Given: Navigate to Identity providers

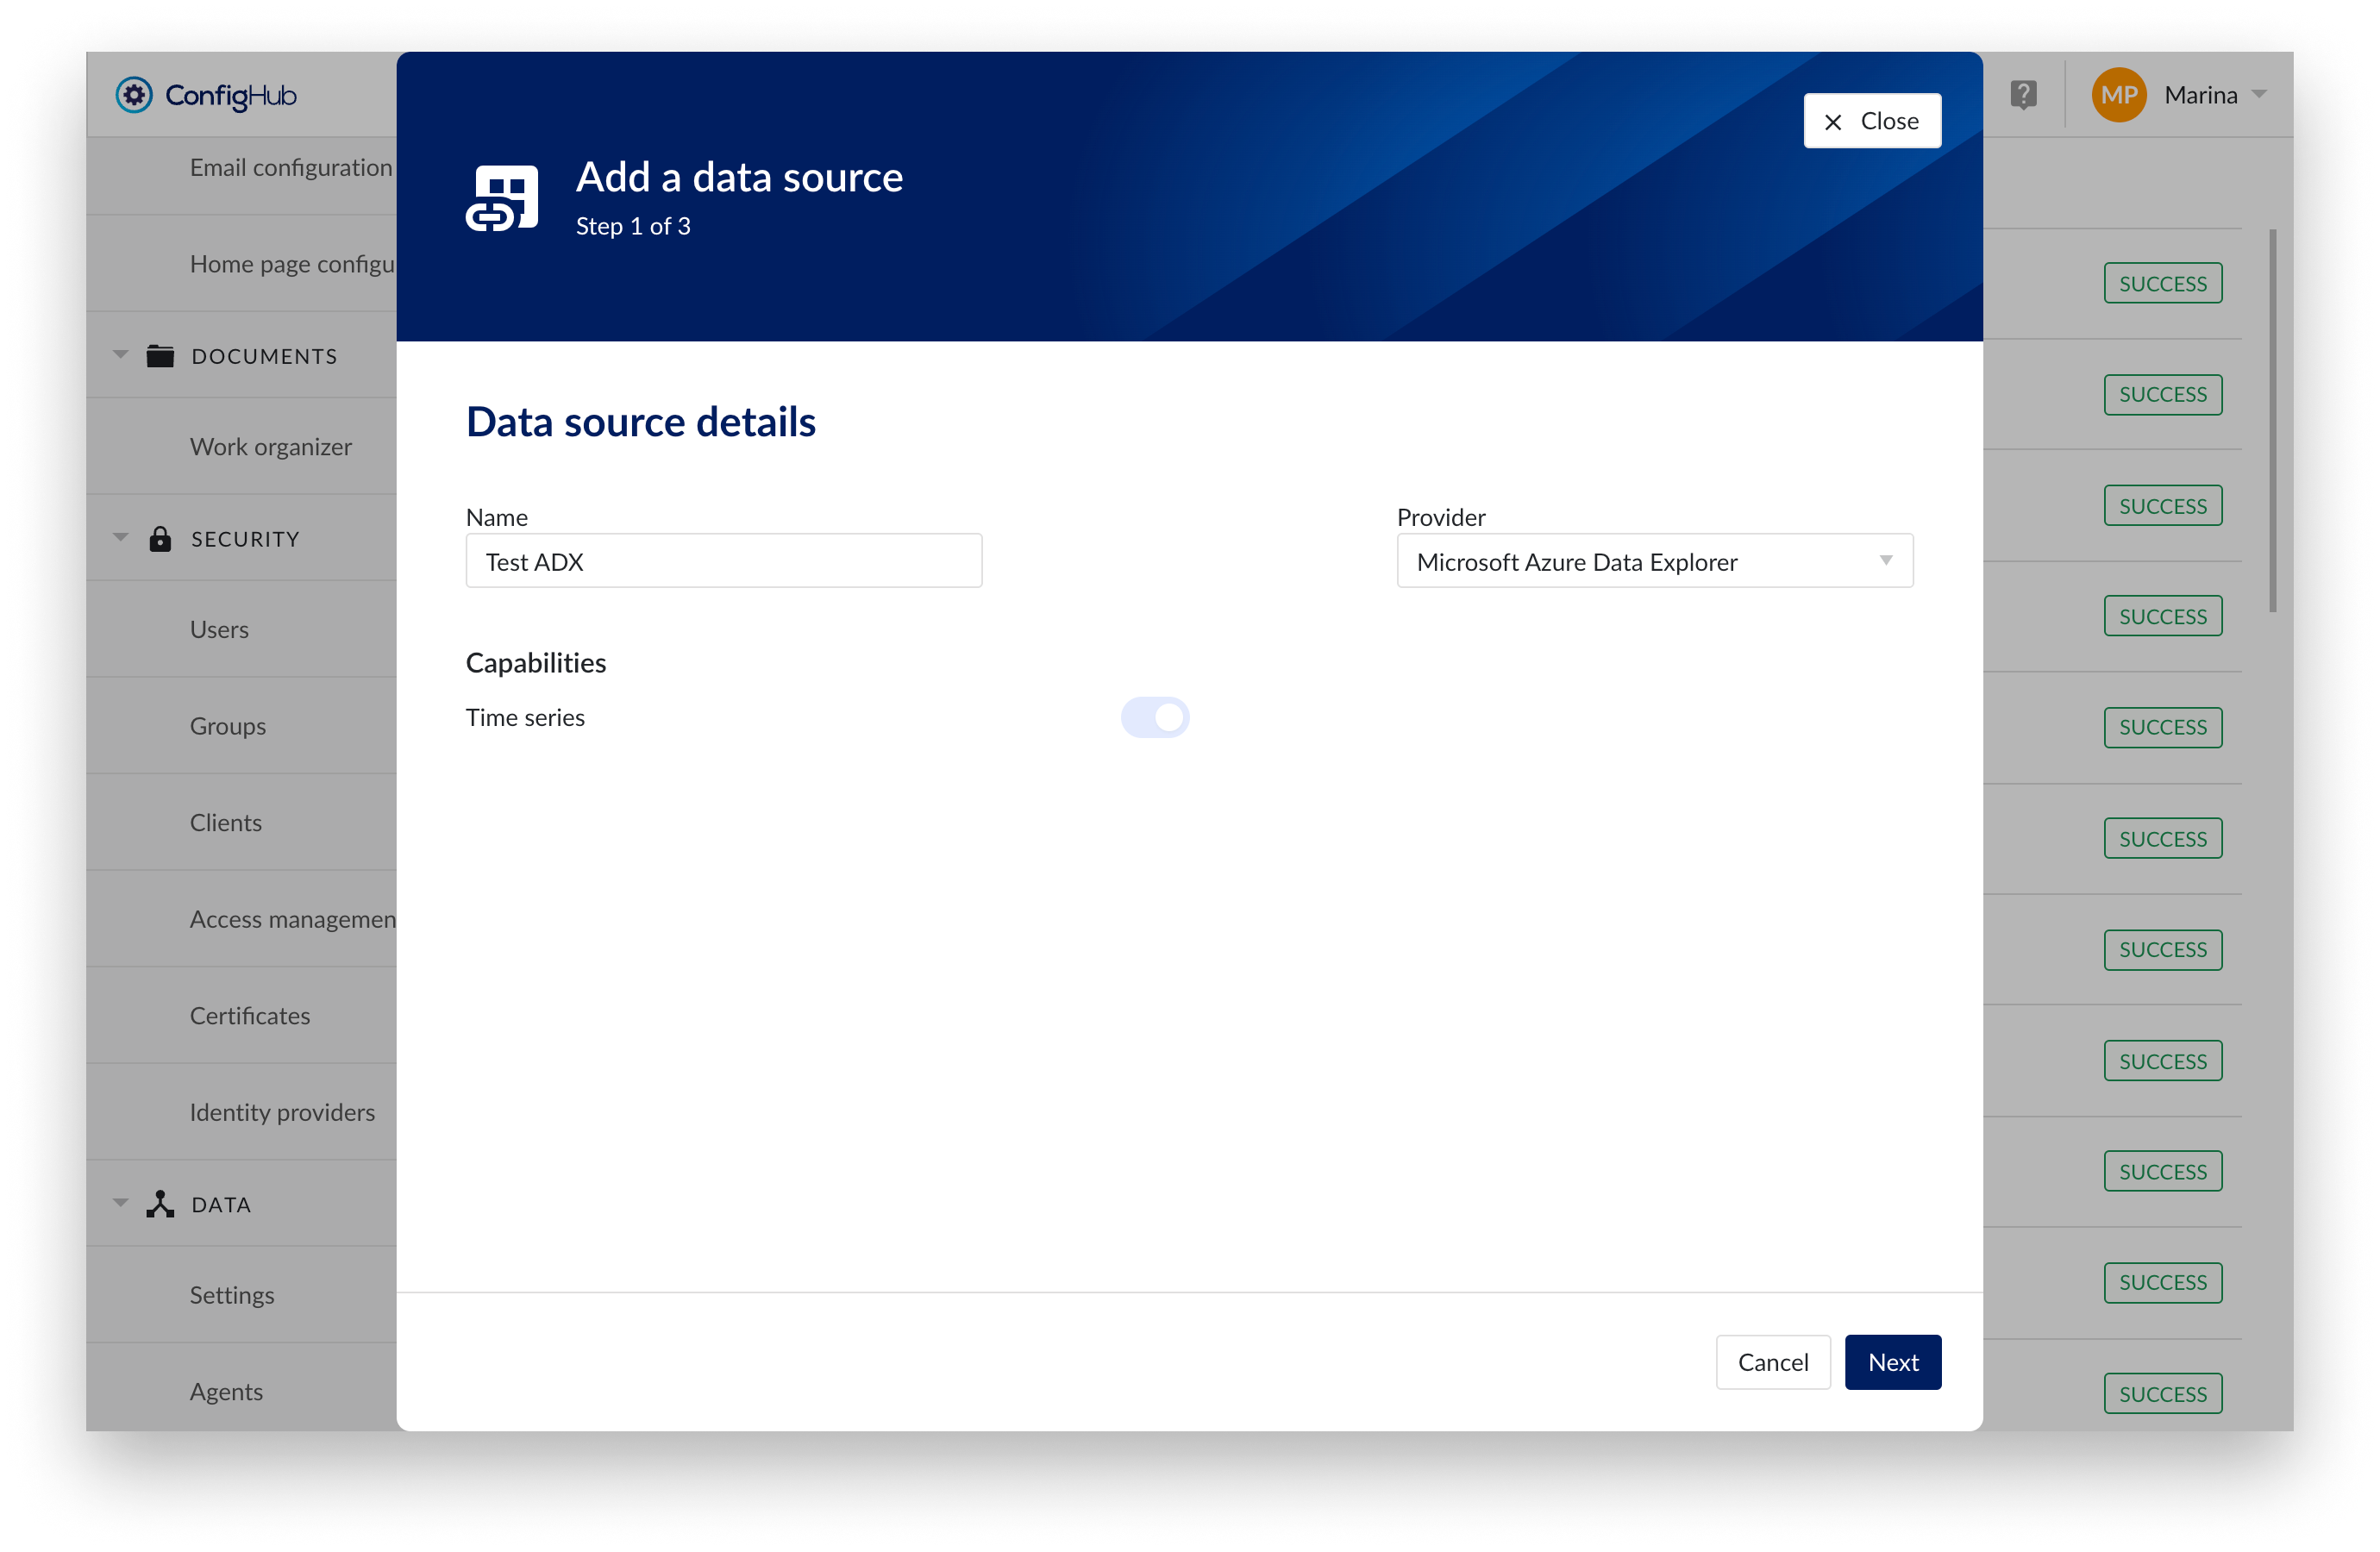Looking at the screenshot, I should pyautogui.click(x=282, y=1111).
